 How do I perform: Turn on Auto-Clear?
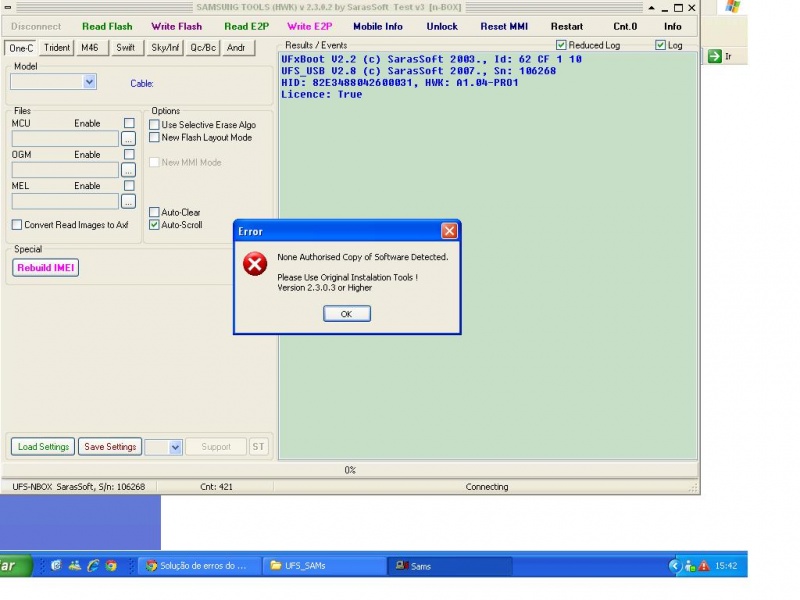coord(154,212)
